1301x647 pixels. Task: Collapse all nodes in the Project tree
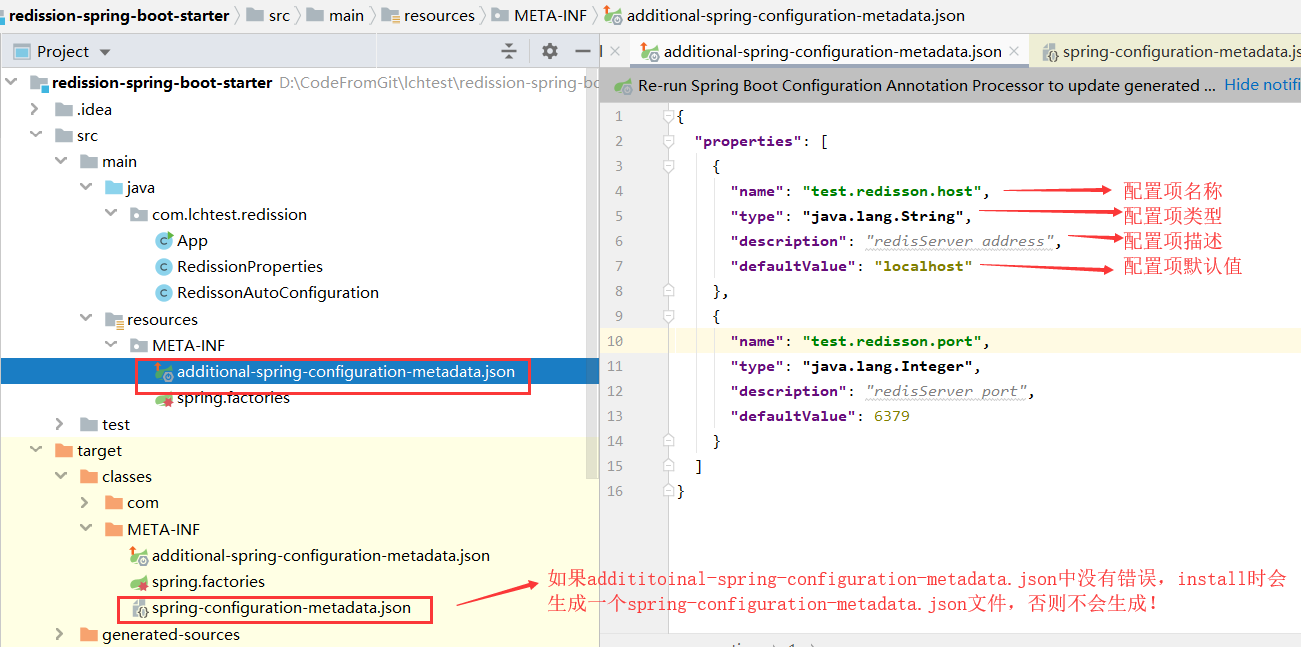pos(509,51)
